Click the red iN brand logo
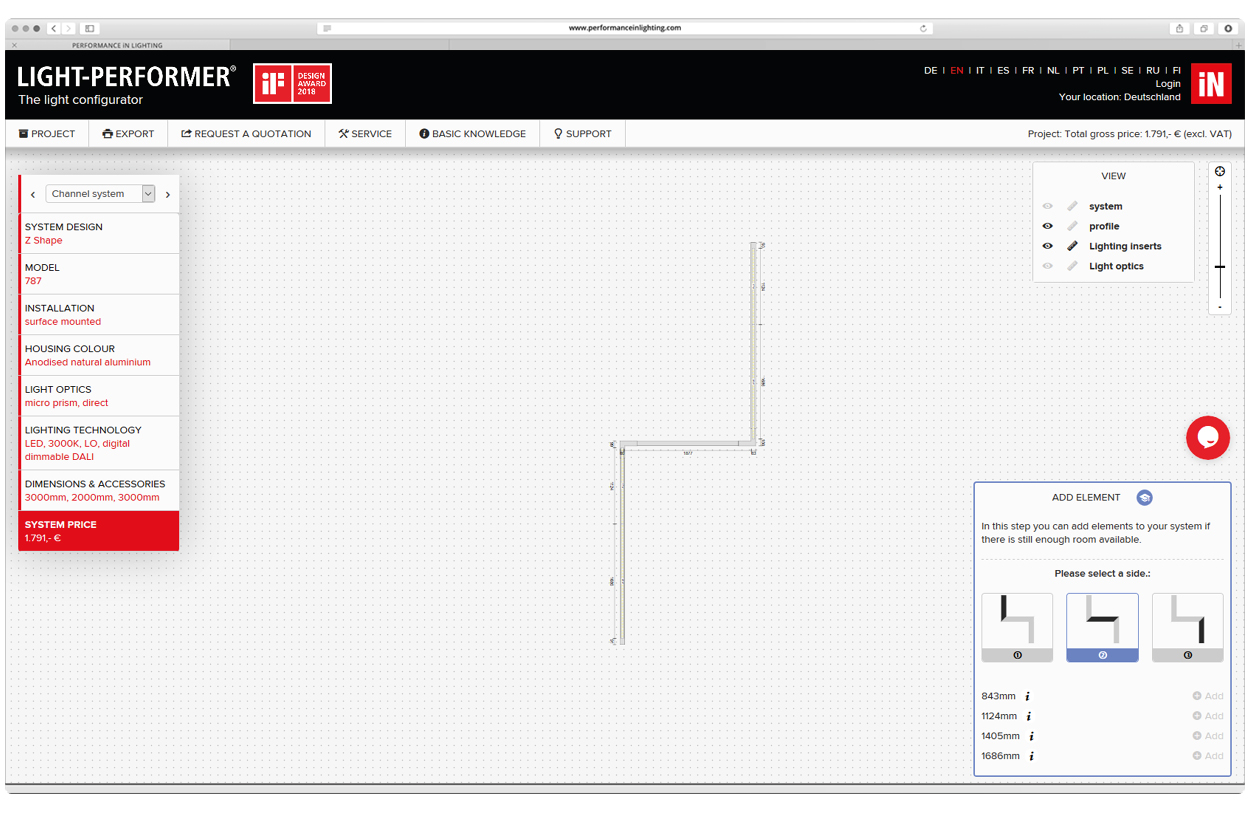 1211,84
